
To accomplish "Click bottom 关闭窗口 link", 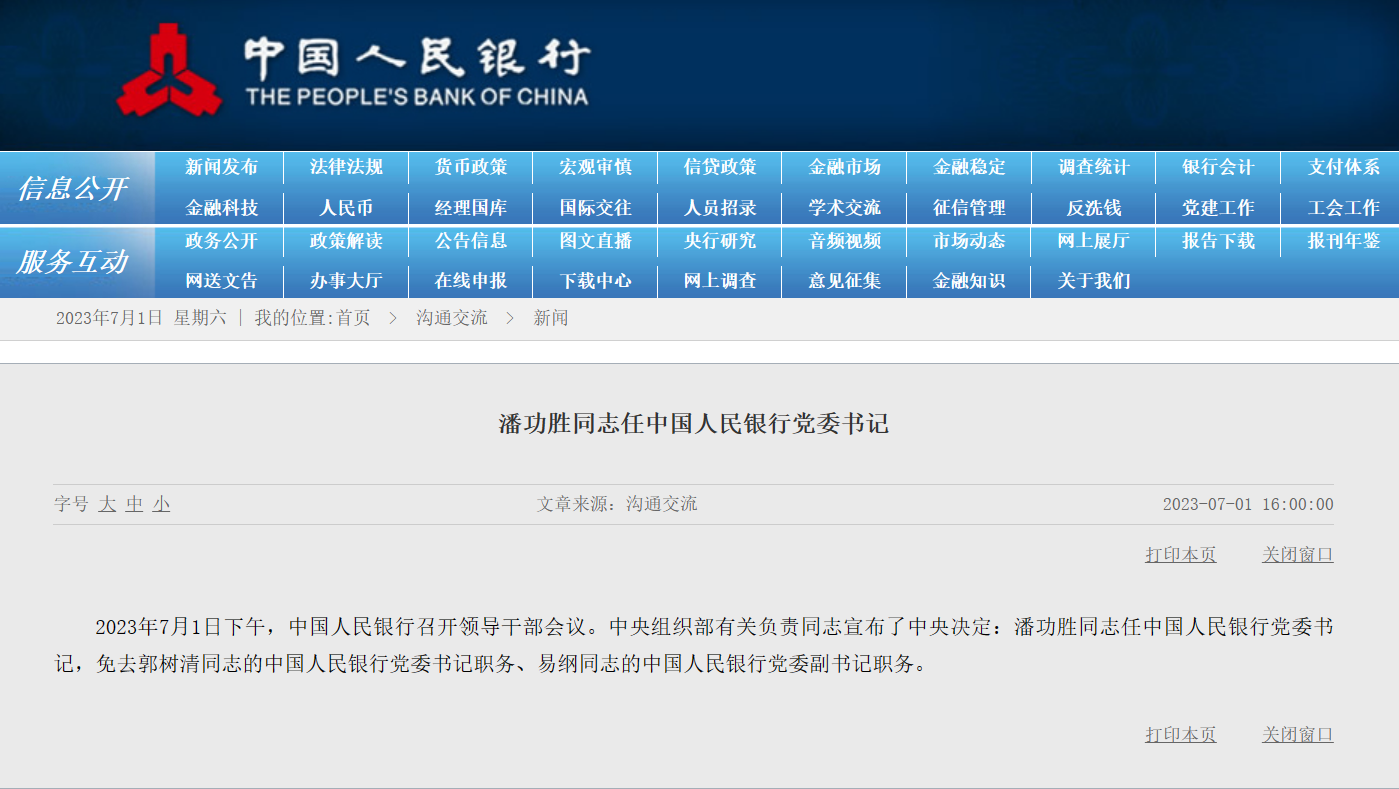I will click(x=1297, y=735).
